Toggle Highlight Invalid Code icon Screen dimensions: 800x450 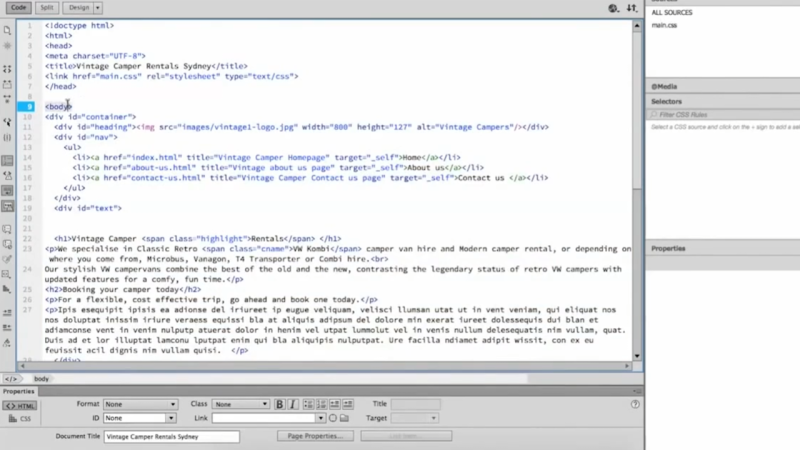7,176
